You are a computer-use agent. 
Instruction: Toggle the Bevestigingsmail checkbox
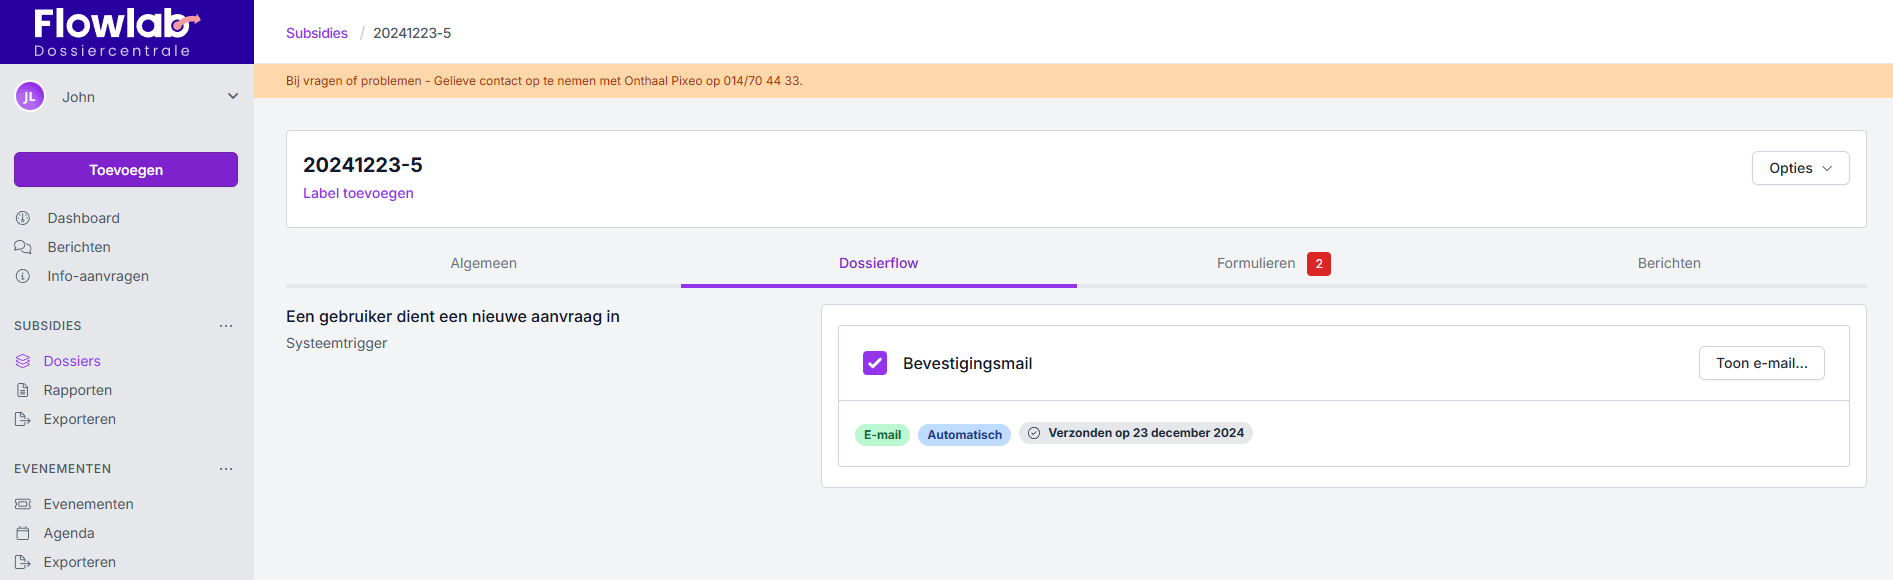click(x=875, y=363)
